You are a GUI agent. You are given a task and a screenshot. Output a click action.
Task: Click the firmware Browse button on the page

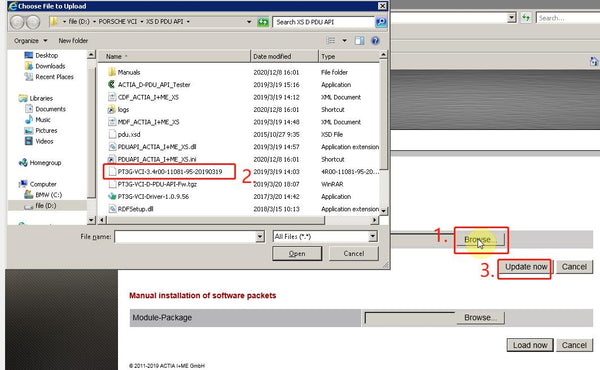click(480, 240)
